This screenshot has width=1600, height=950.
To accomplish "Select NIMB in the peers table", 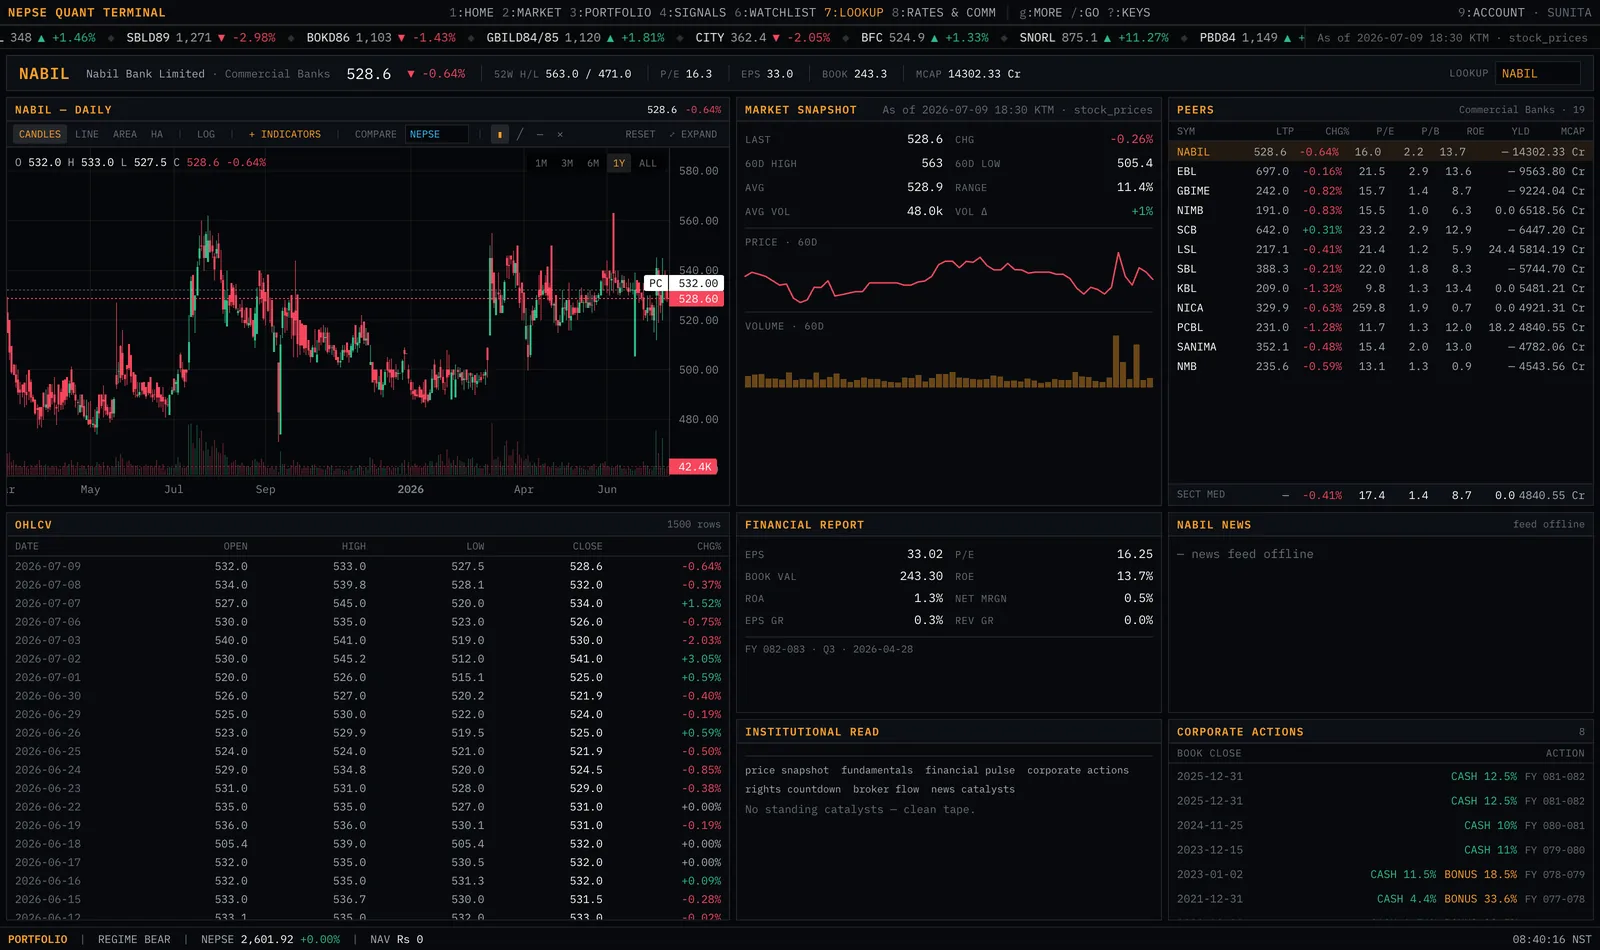I will [1380, 211].
